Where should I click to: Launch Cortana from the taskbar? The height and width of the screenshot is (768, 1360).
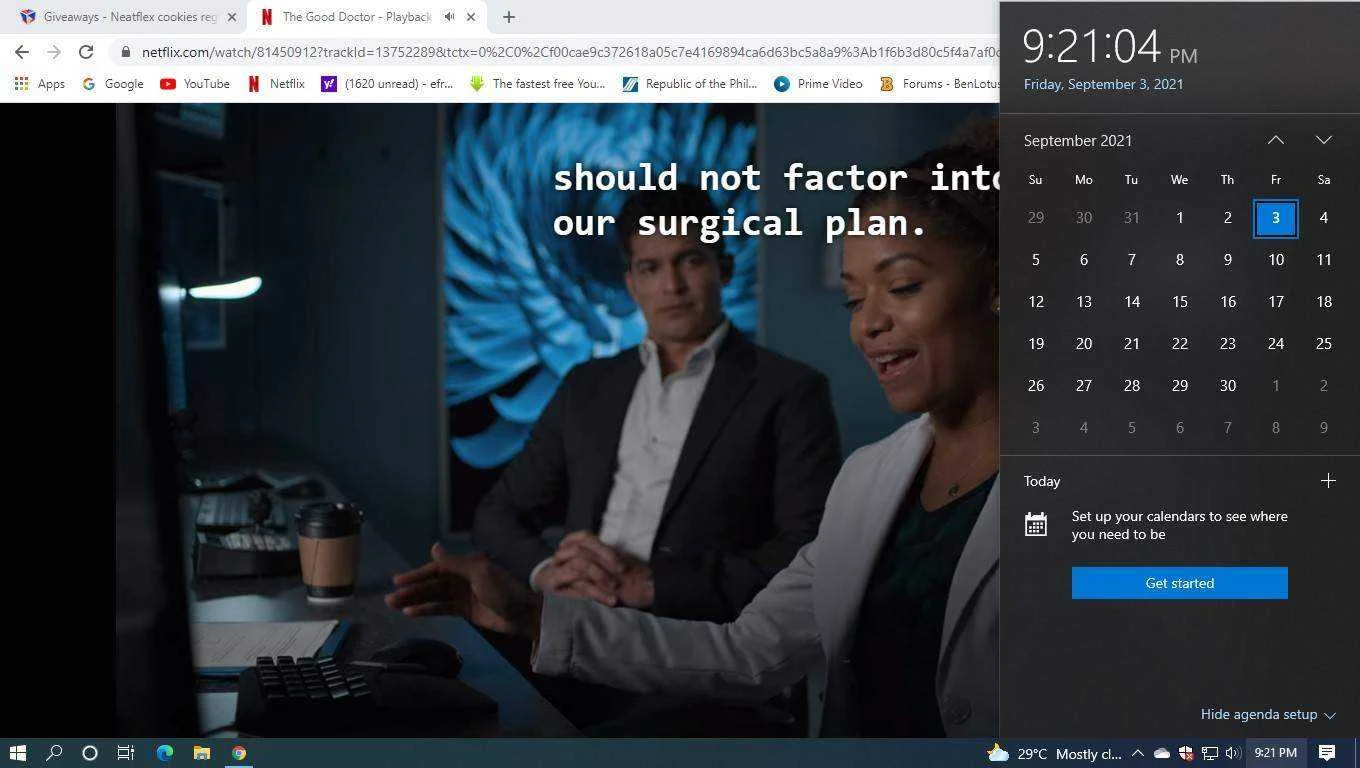click(x=90, y=753)
